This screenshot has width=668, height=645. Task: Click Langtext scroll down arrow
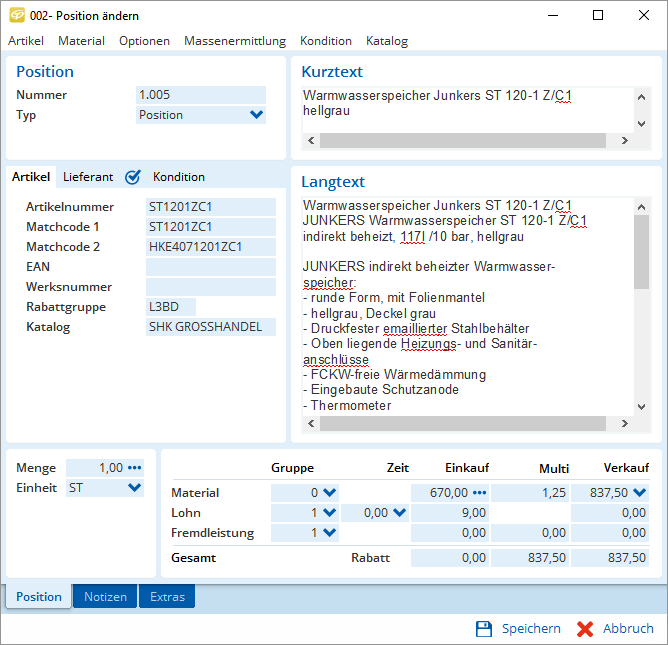(x=642, y=406)
